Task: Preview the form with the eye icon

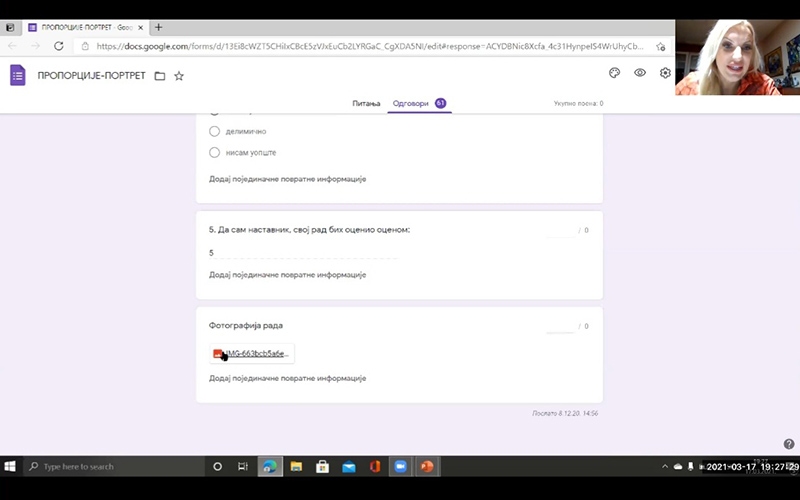Action: point(640,73)
